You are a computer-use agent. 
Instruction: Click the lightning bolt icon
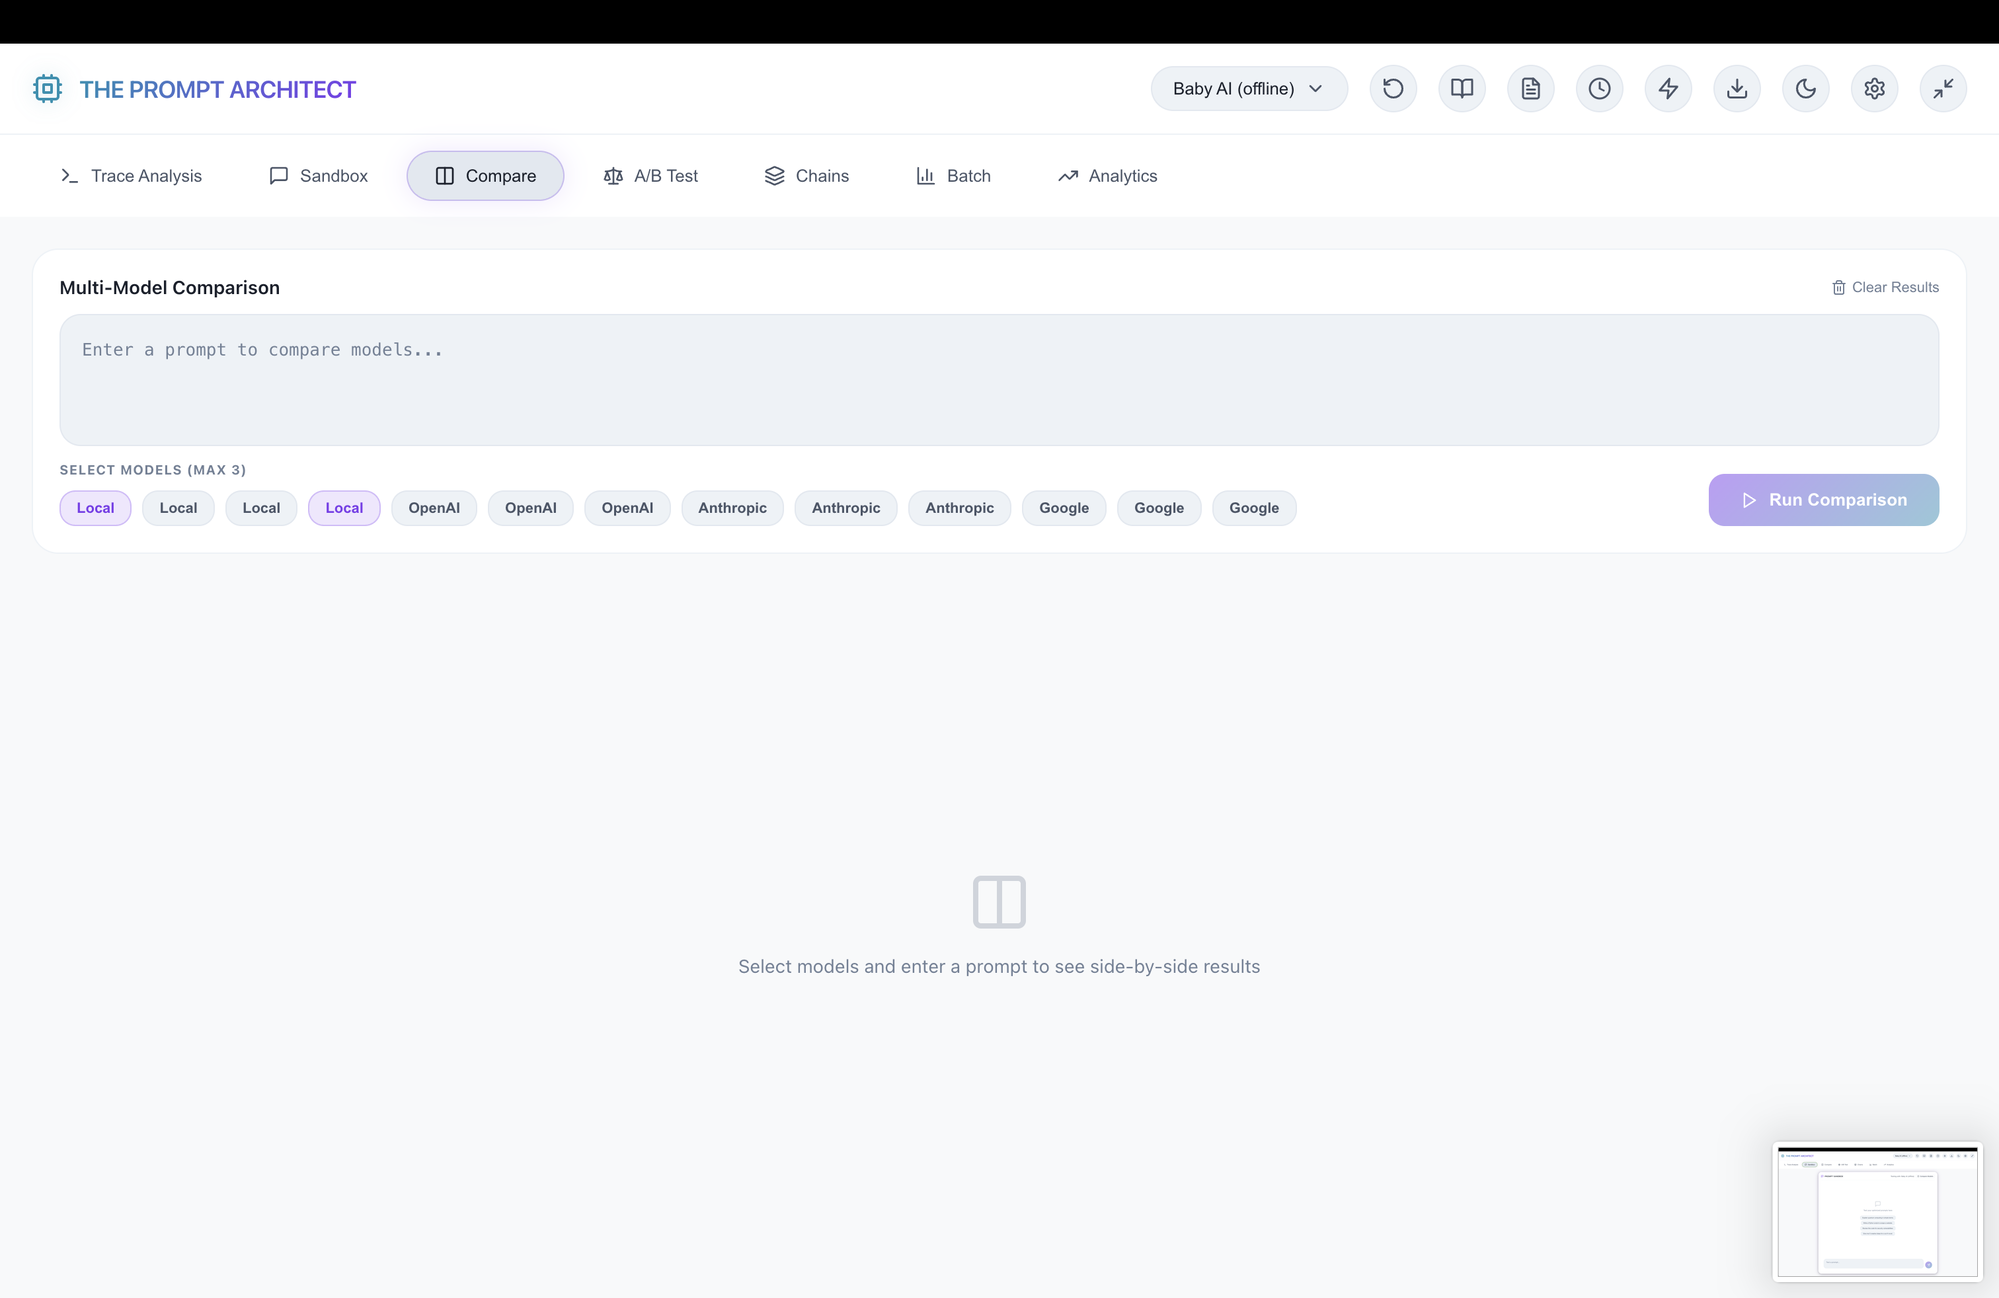[x=1668, y=89]
